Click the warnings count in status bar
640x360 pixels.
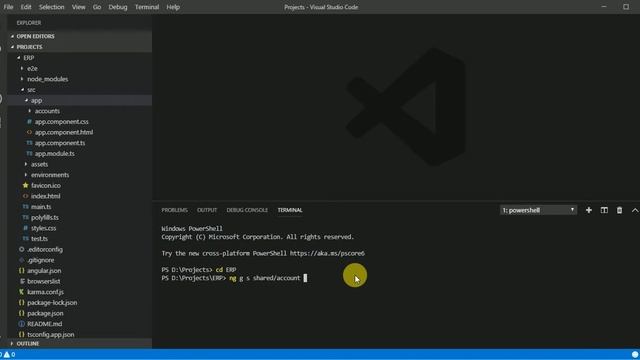9,354
